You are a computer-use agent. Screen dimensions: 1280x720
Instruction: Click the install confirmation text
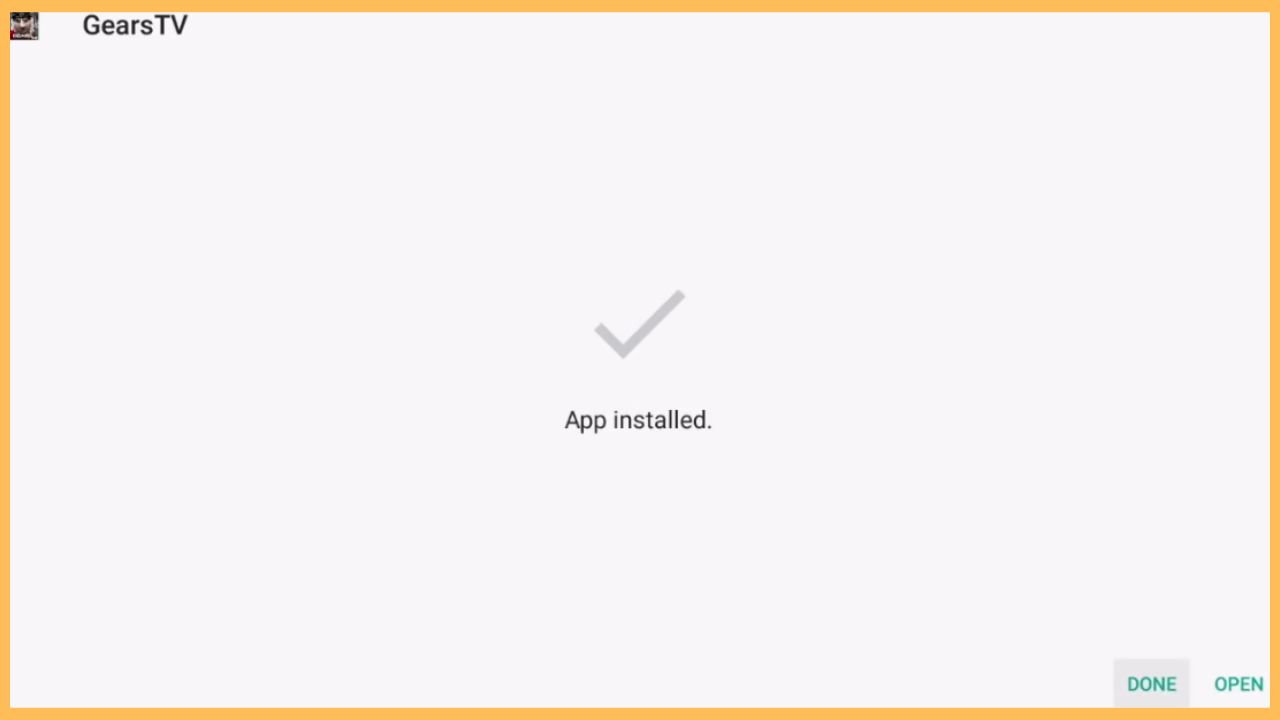click(x=638, y=420)
